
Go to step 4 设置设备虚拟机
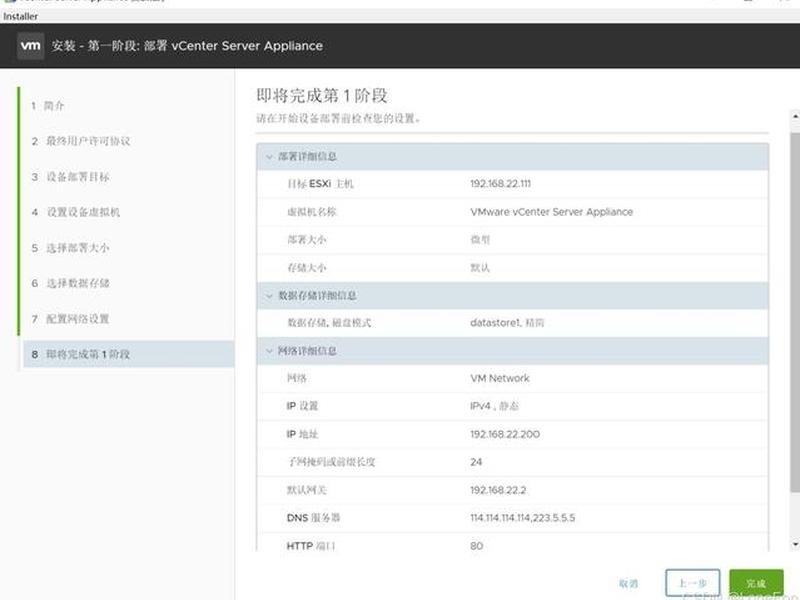pyautogui.click(x=76, y=212)
